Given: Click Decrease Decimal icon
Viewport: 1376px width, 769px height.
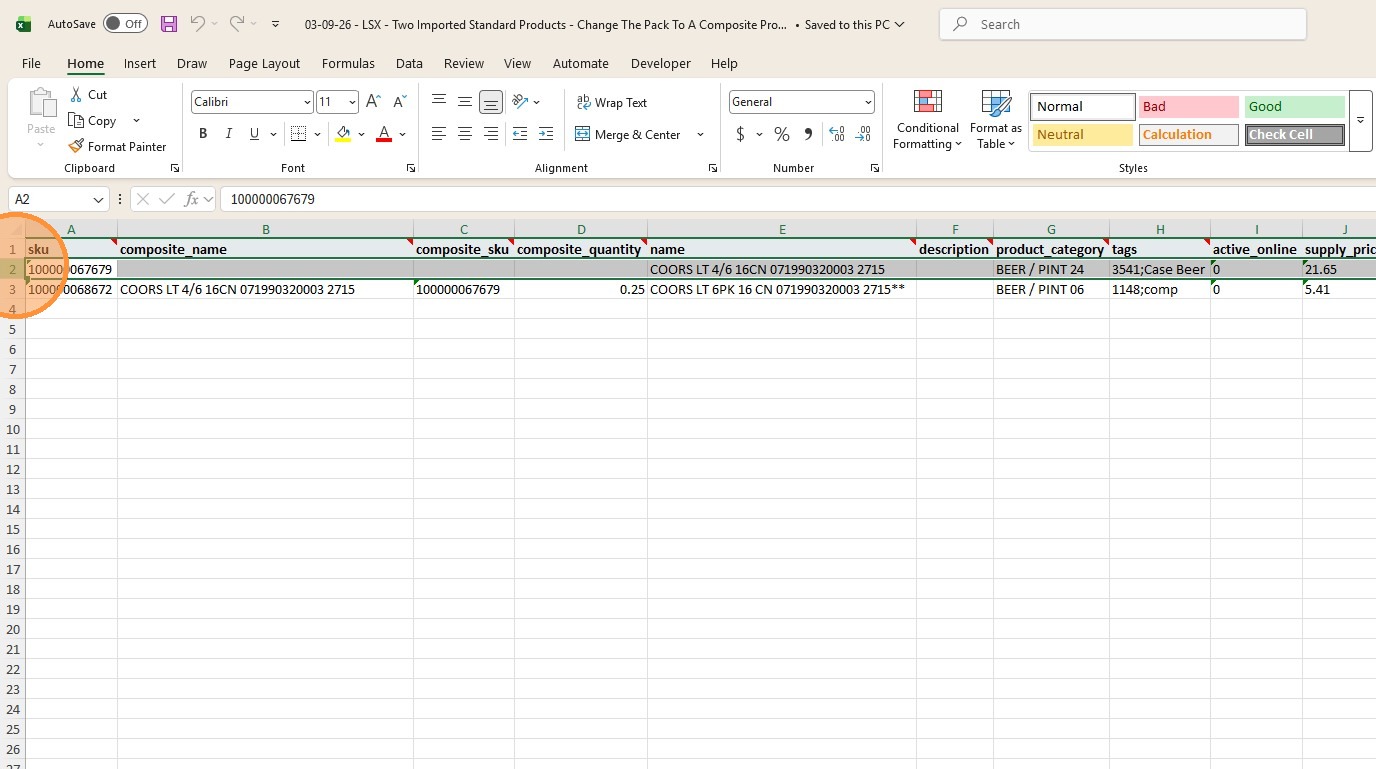Looking at the screenshot, I should pyautogui.click(x=863, y=134).
